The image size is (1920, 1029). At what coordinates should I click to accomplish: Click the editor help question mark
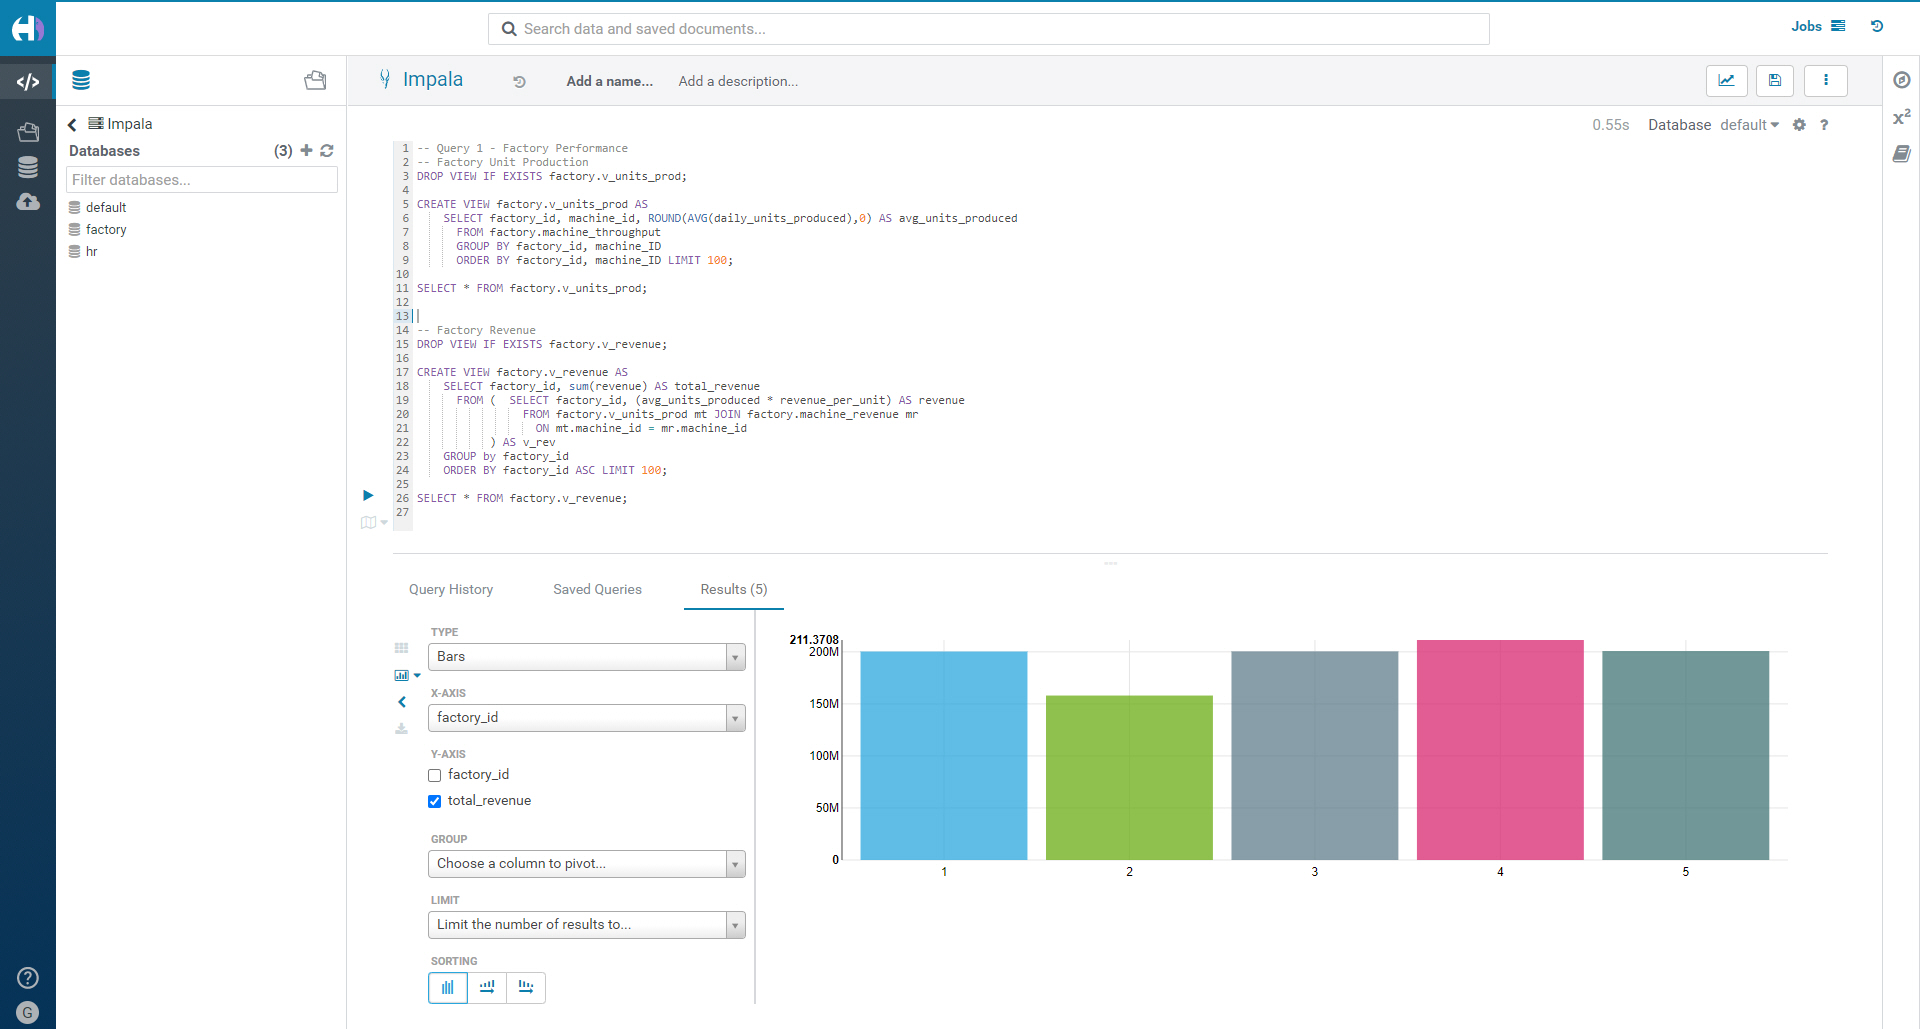pos(1824,125)
